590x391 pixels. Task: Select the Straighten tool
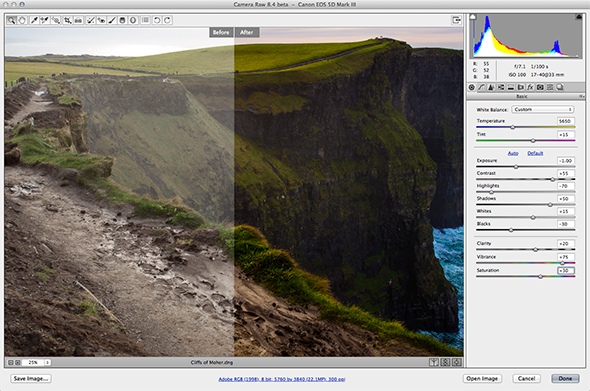78,20
